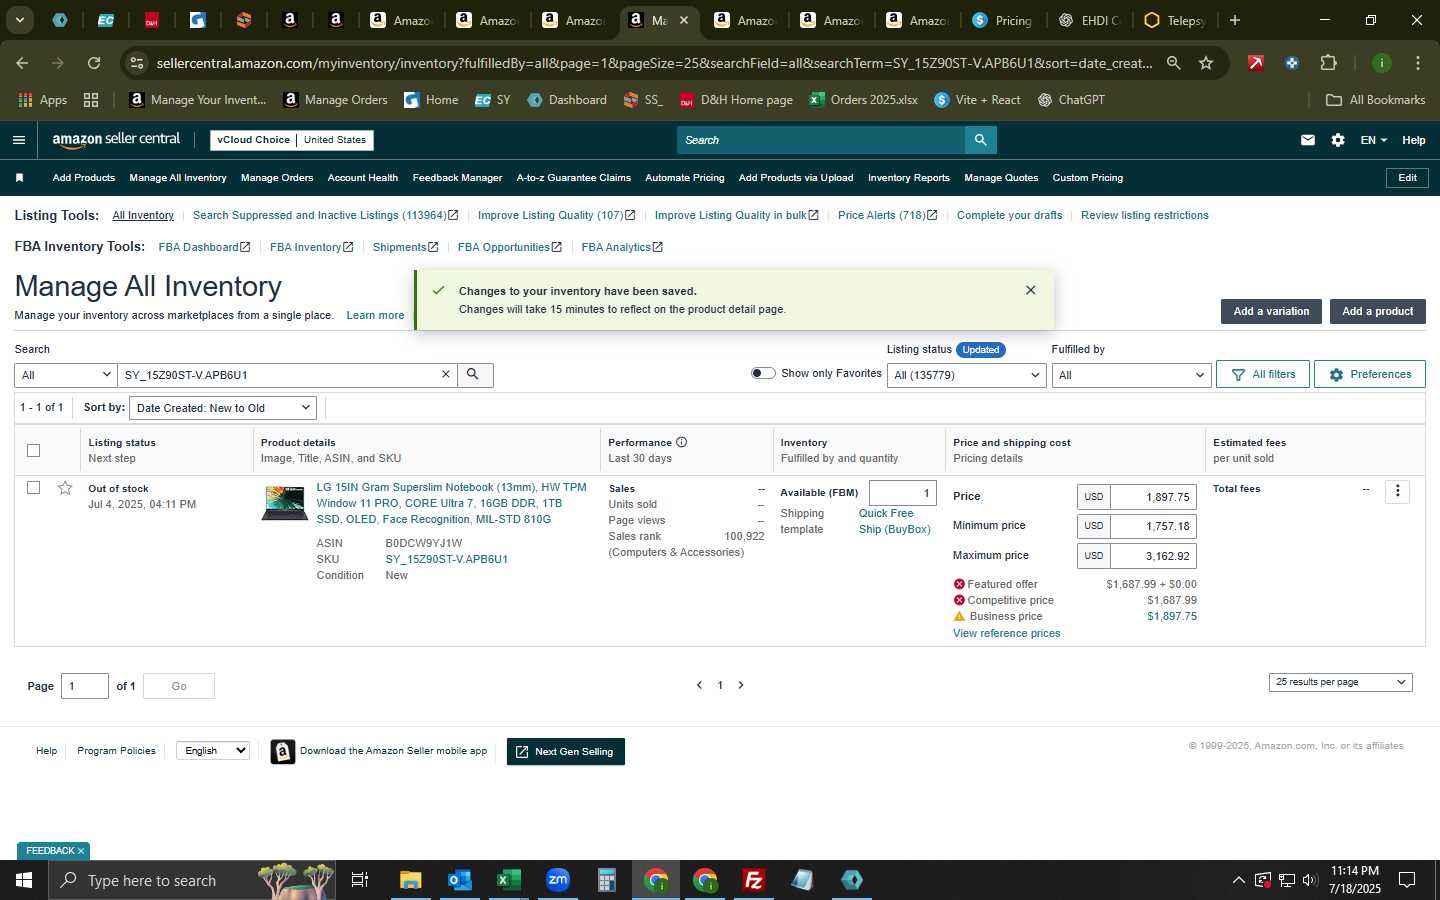The height and width of the screenshot is (900, 1440).
Task: Open the Sort by dropdown
Action: (x=223, y=408)
